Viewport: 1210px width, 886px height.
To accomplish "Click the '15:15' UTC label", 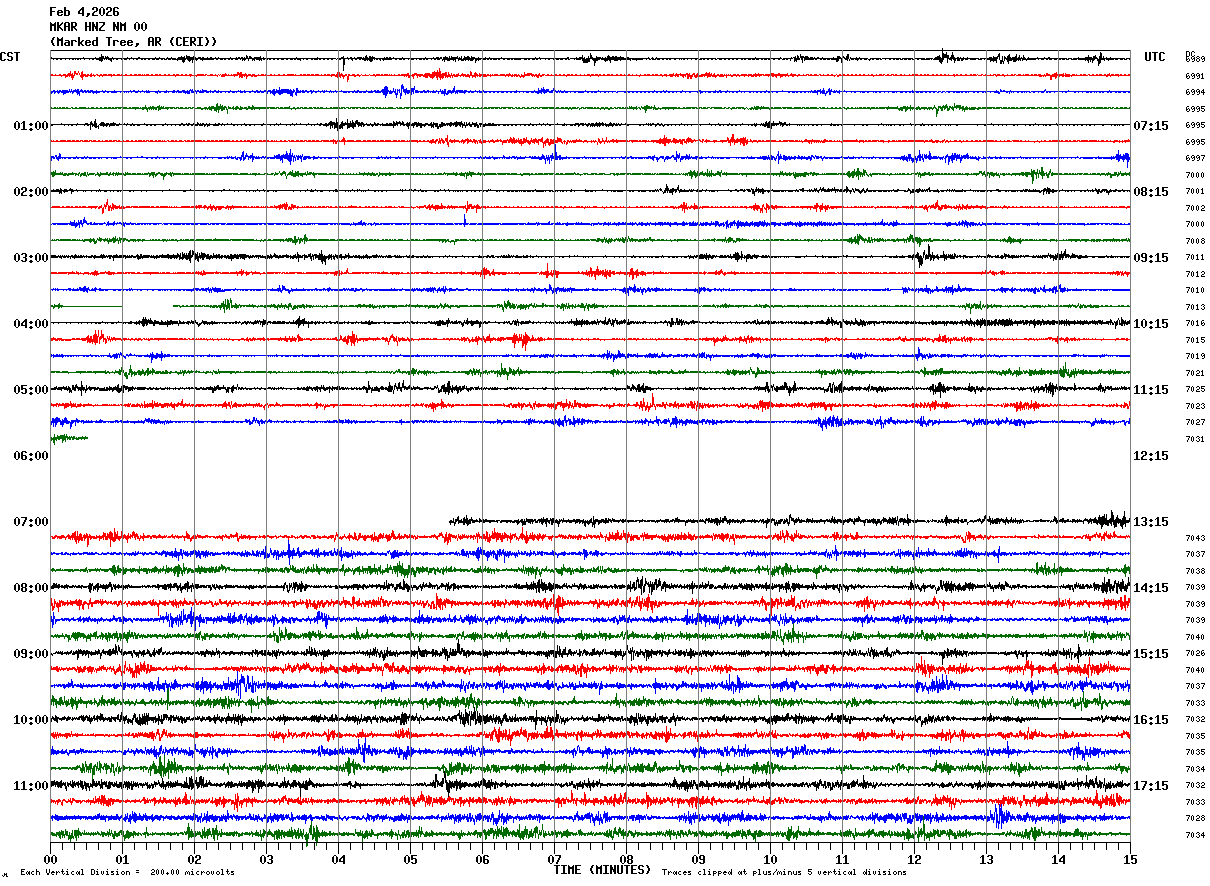I will click(1151, 654).
